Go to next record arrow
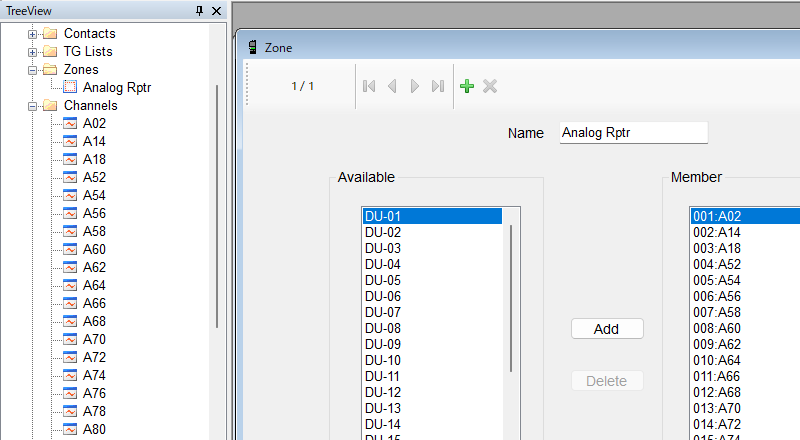Viewport: 800px width, 440px height. coord(415,87)
